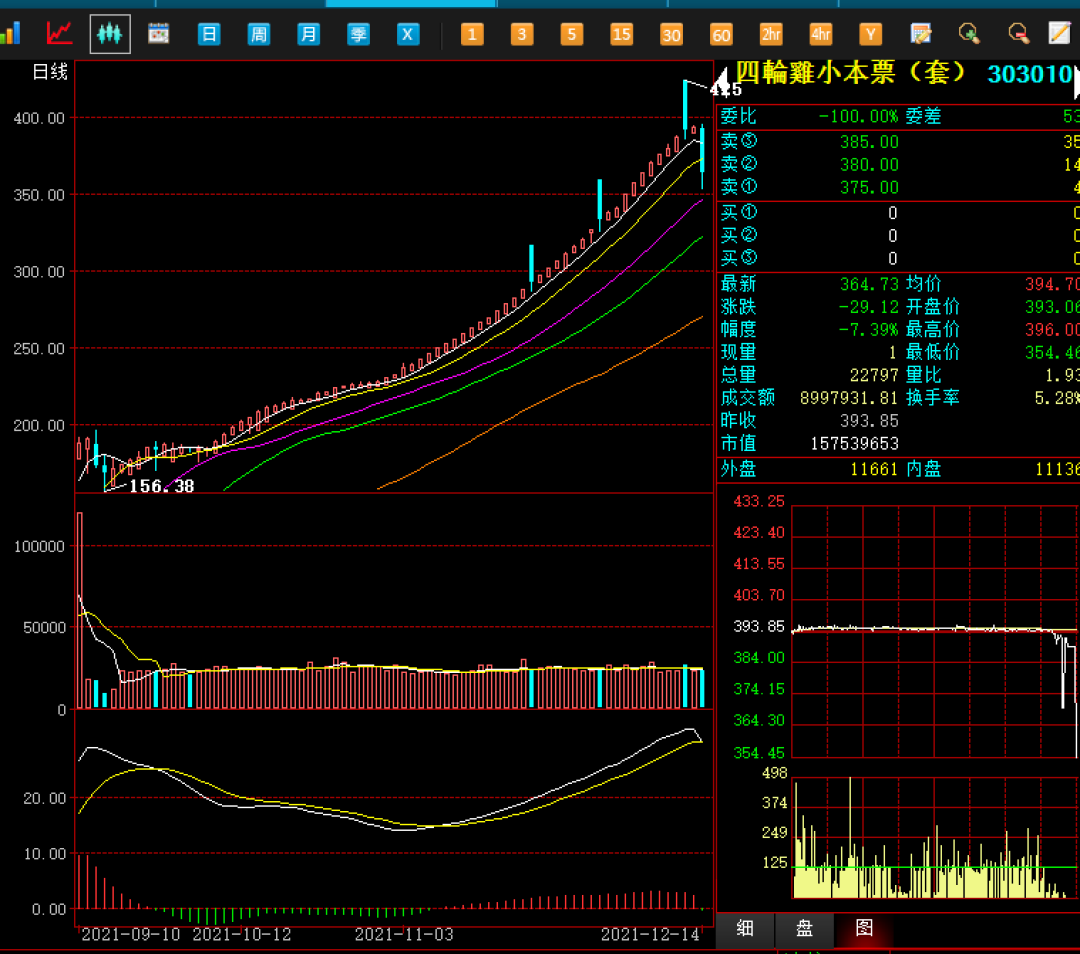Click the 委比 value -100.00%
The image size is (1080, 954).
pyautogui.click(x=858, y=116)
